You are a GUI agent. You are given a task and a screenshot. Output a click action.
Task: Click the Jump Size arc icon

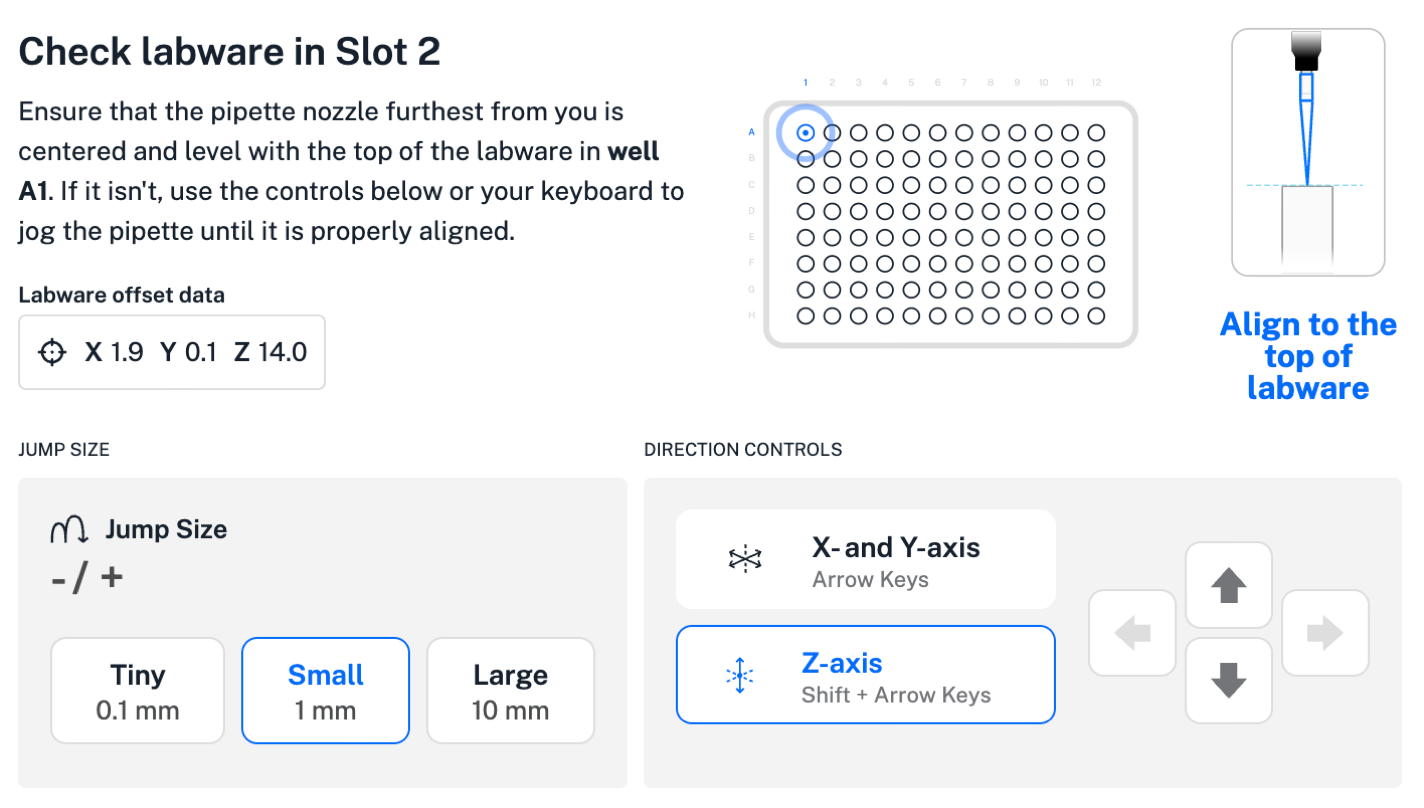click(x=69, y=530)
